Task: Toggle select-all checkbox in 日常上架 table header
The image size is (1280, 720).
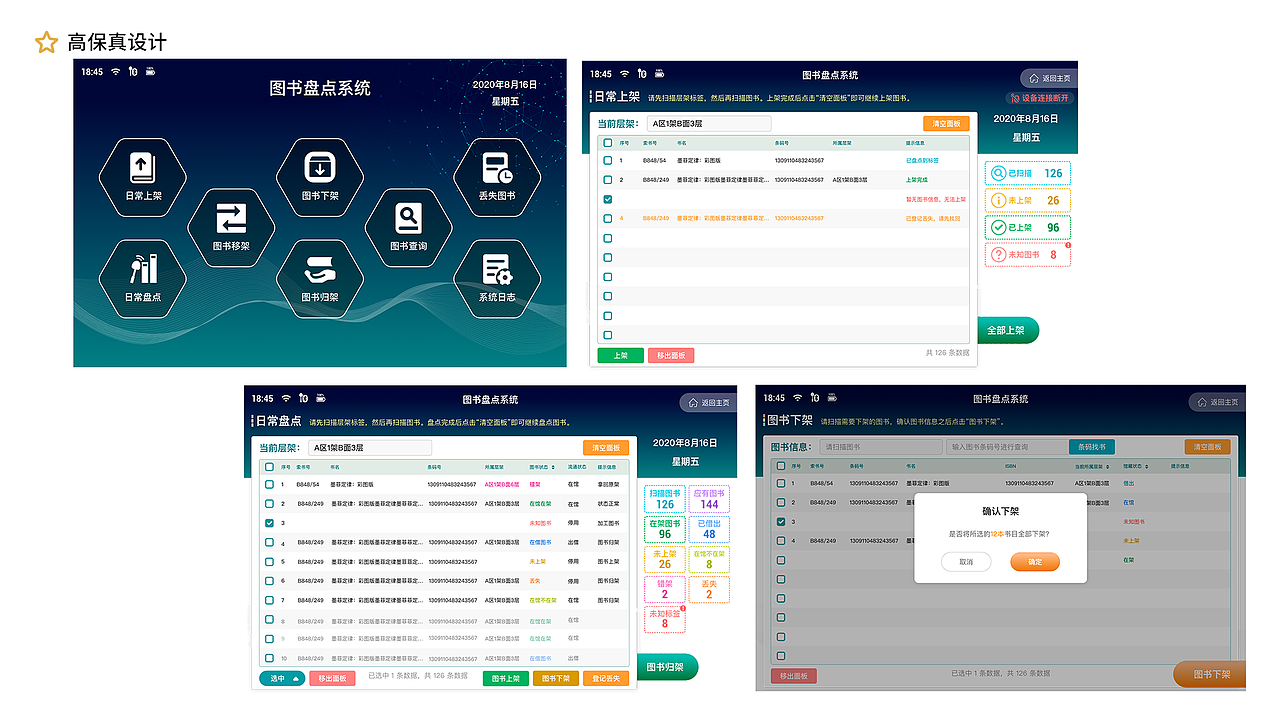Action: [608, 143]
